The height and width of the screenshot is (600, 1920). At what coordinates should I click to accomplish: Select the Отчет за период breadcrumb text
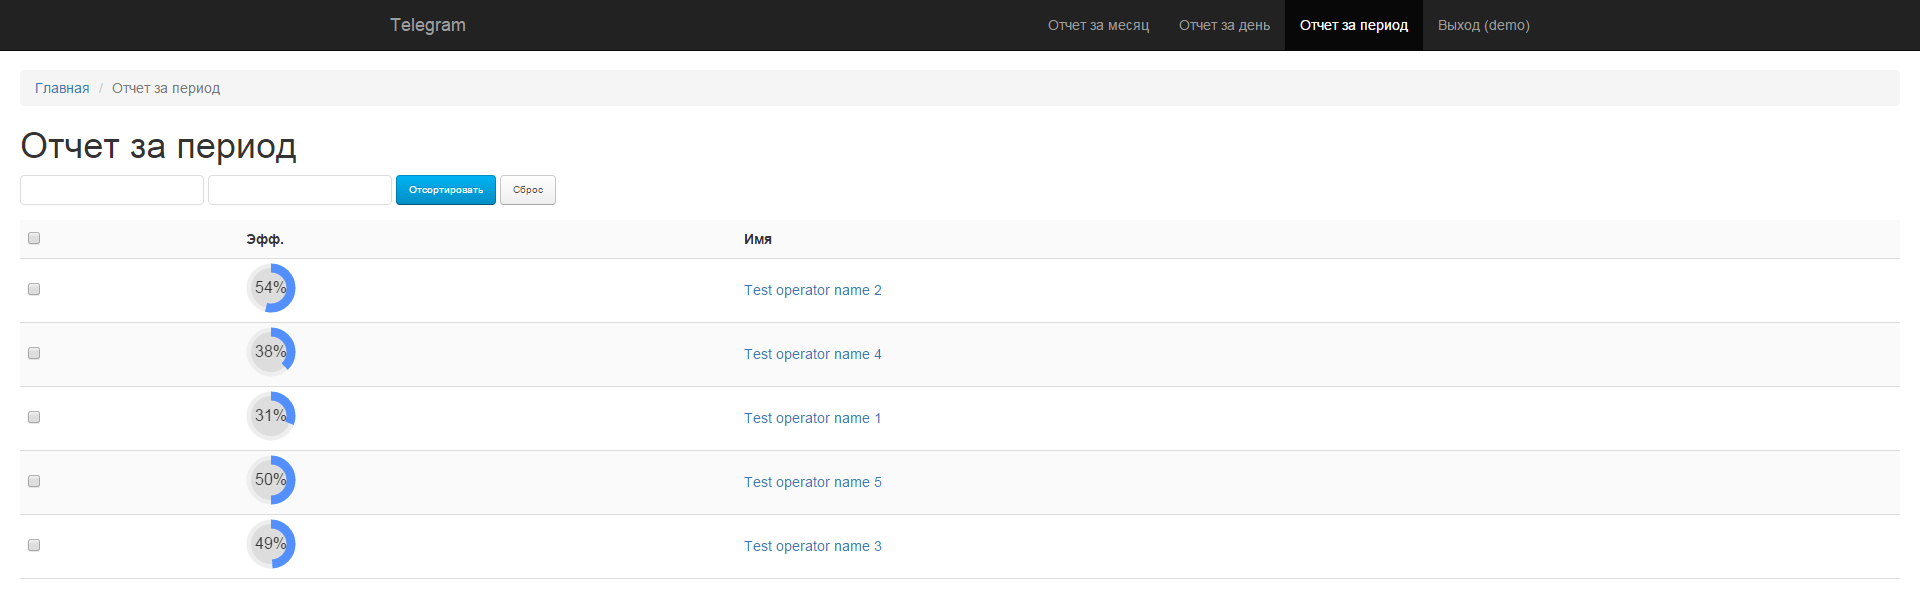[166, 88]
